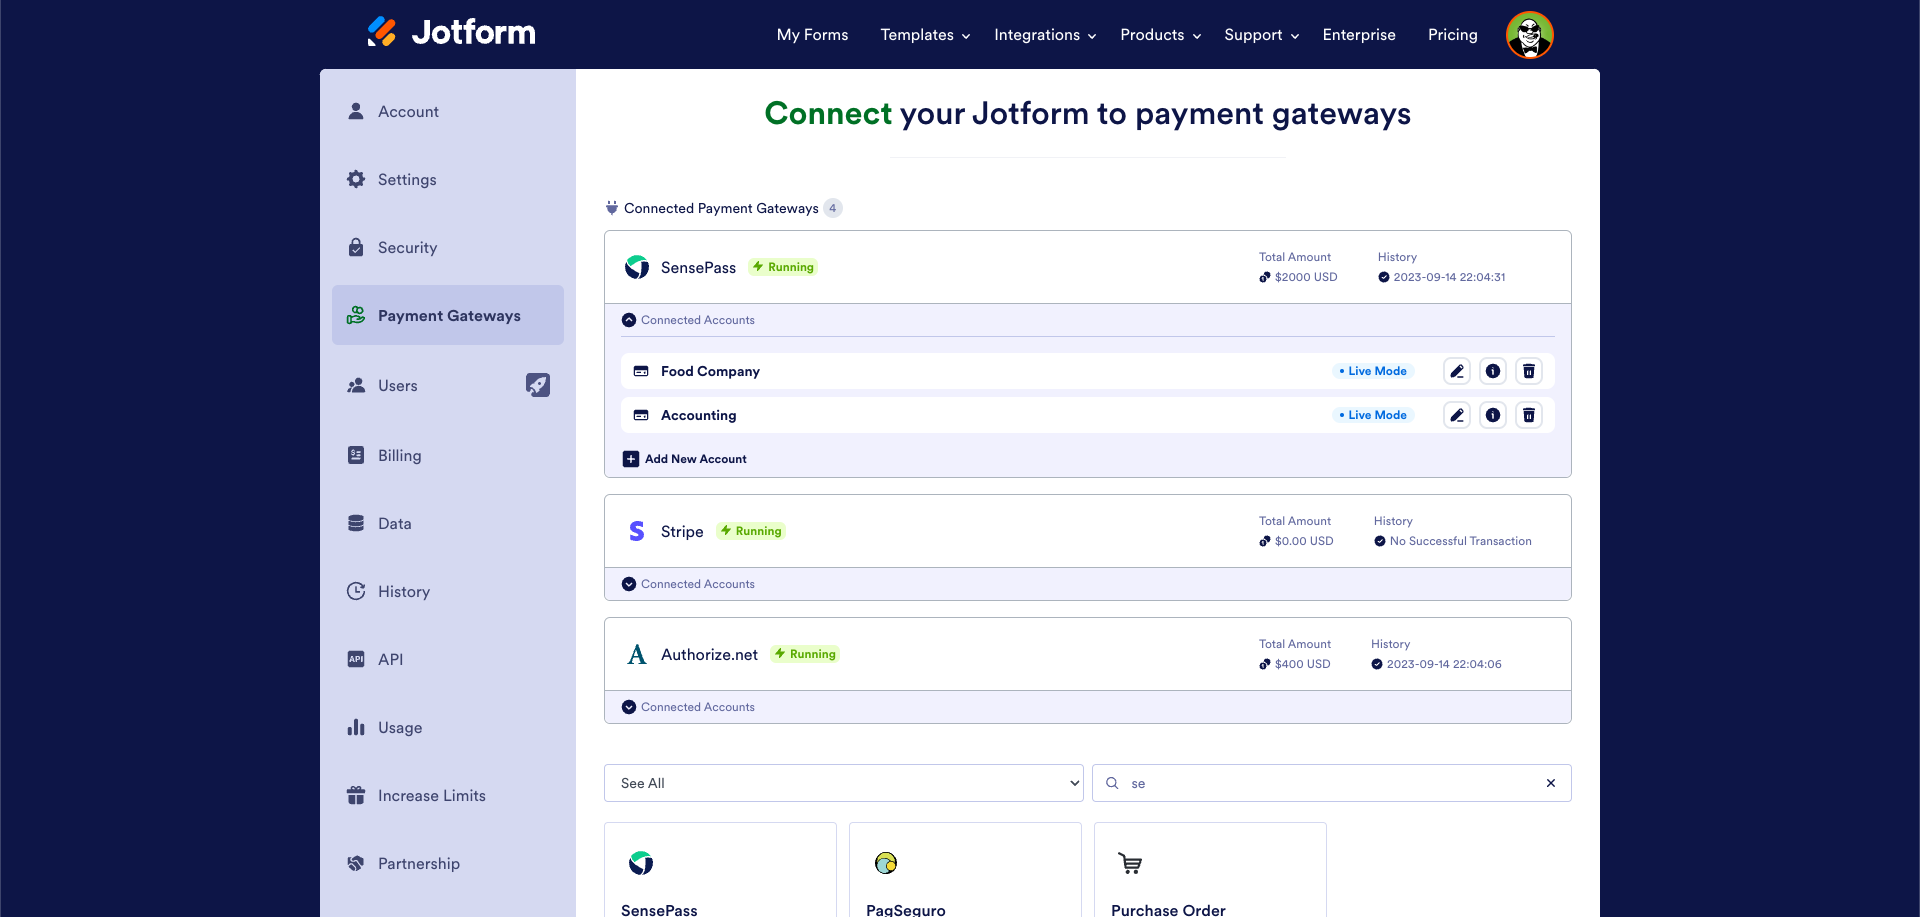The height and width of the screenshot is (917, 1920).
Task: Select Payment Gateways in the sidebar
Action: [x=448, y=315]
